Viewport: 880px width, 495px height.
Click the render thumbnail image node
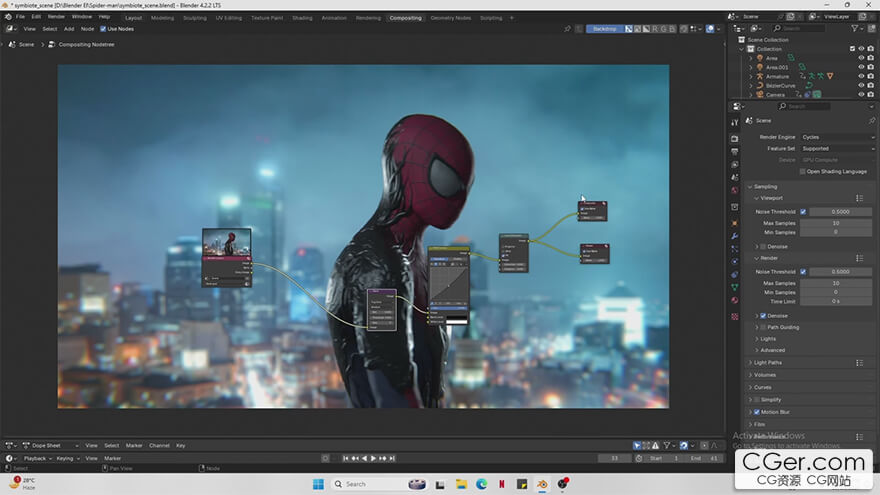pyautogui.click(x=227, y=242)
